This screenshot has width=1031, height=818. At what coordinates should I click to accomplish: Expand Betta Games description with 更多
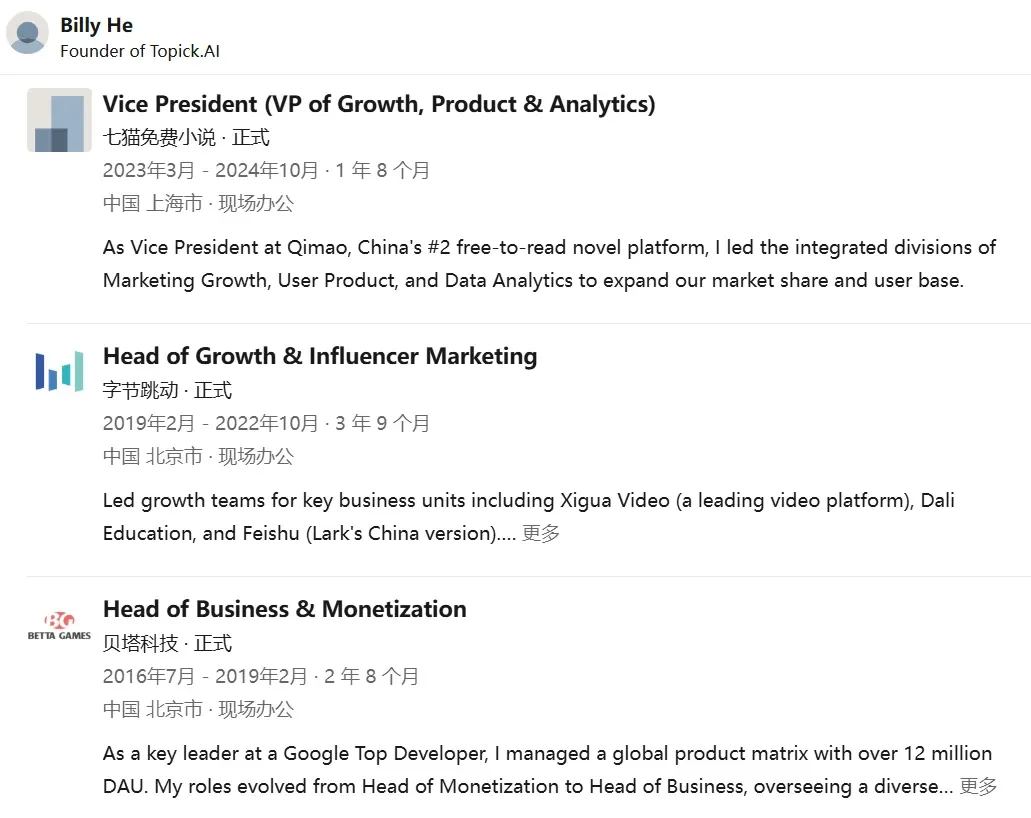978,786
